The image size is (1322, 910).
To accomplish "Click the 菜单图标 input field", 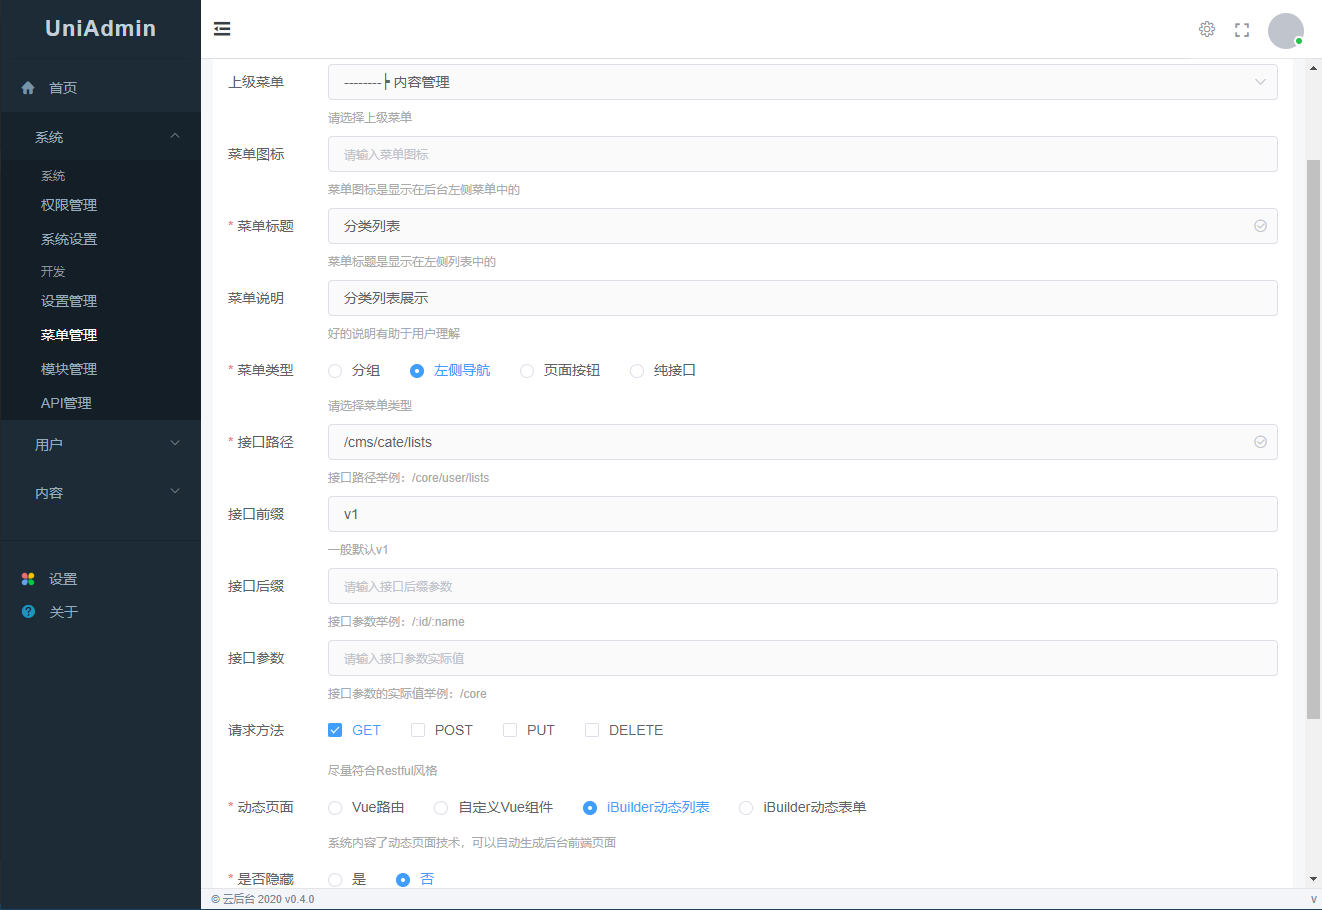I will pyautogui.click(x=802, y=154).
